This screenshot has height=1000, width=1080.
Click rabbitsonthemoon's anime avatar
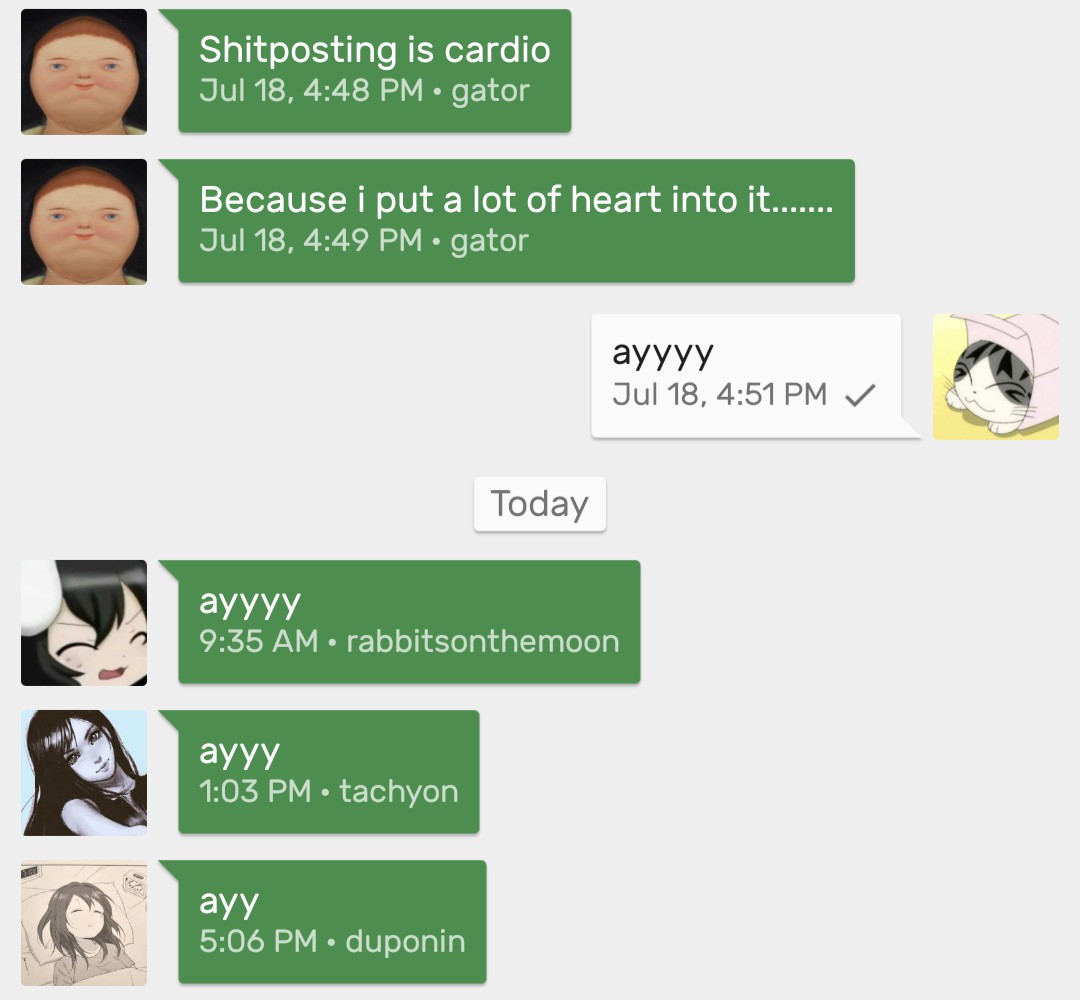click(84, 623)
